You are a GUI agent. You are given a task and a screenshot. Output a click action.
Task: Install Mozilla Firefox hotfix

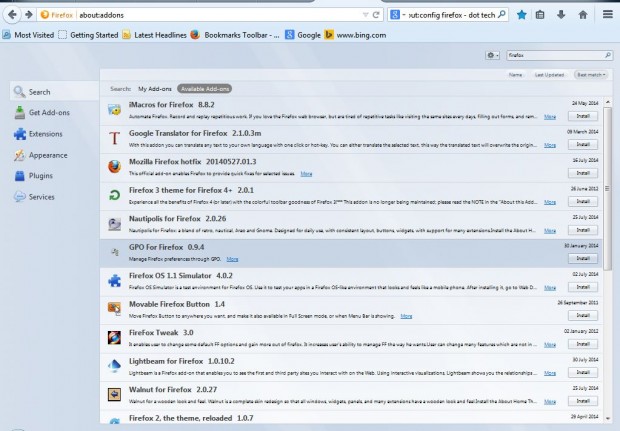pyautogui.click(x=583, y=173)
